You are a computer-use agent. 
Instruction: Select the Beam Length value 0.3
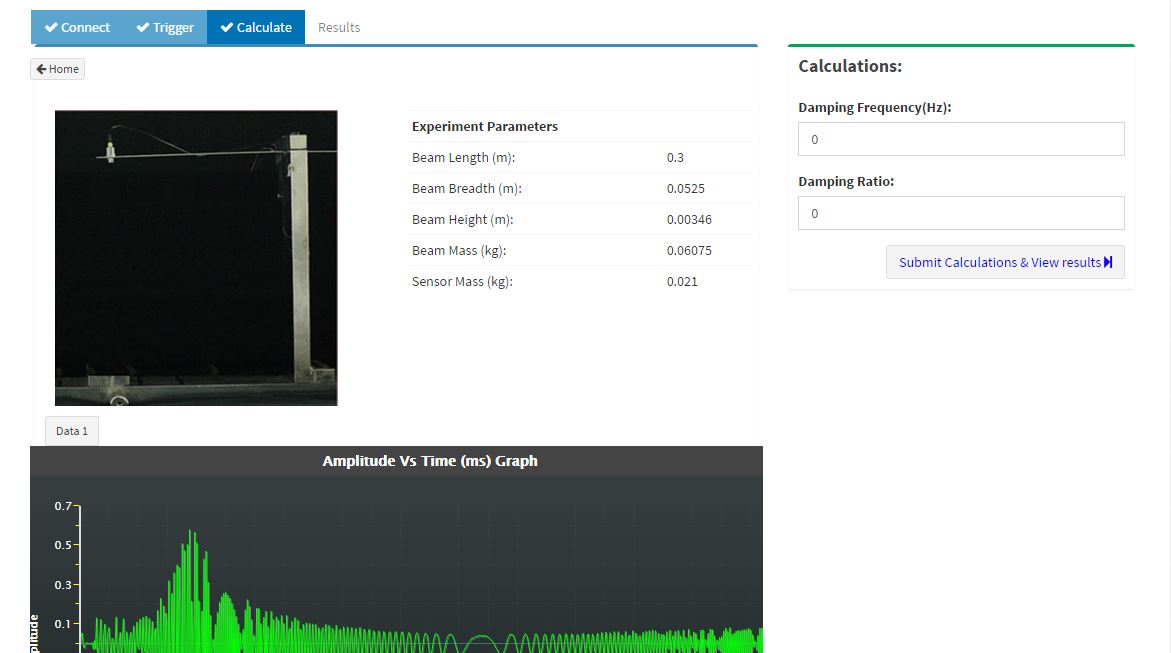[x=675, y=158]
